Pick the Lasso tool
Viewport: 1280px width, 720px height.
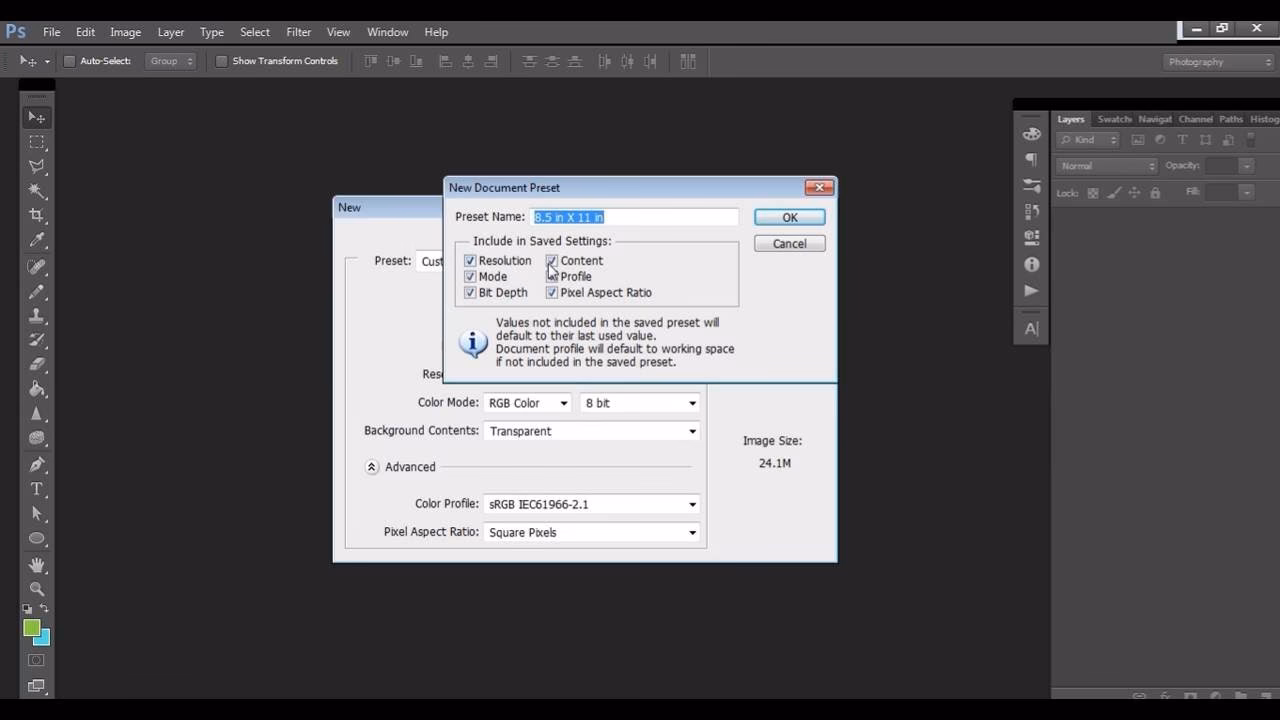pyautogui.click(x=37, y=164)
